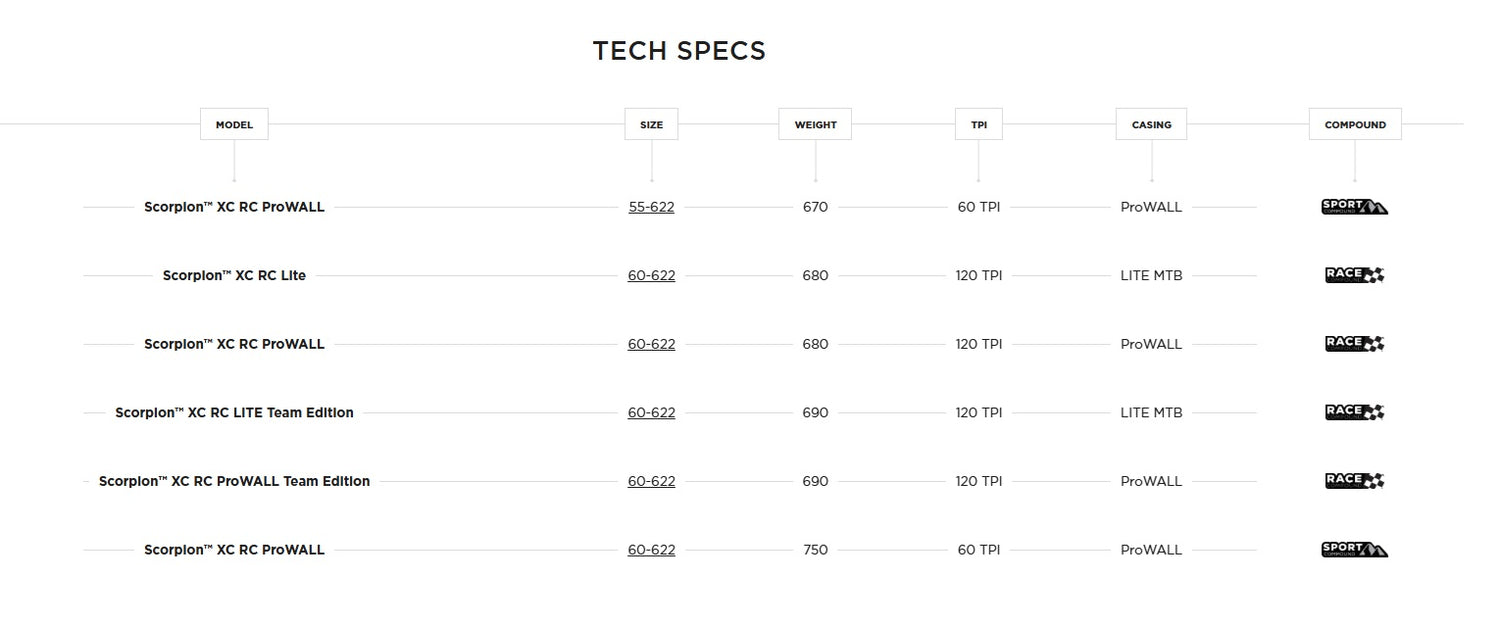Screen dimensions: 1500x626
Task: Click the Scorpion XC RC Lite model name
Action: pyautogui.click(x=234, y=275)
